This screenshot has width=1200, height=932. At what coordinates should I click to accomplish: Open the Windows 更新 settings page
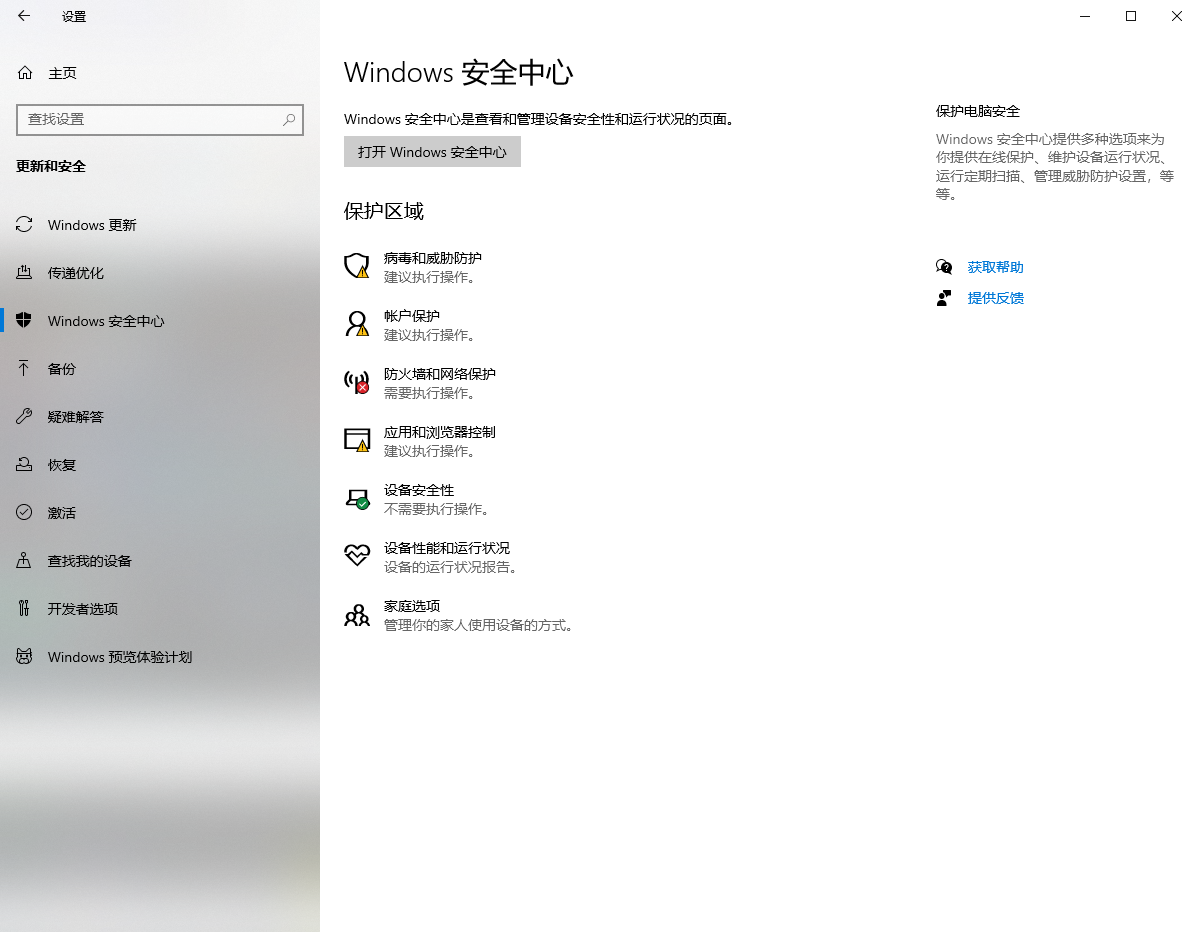pos(160,225)
